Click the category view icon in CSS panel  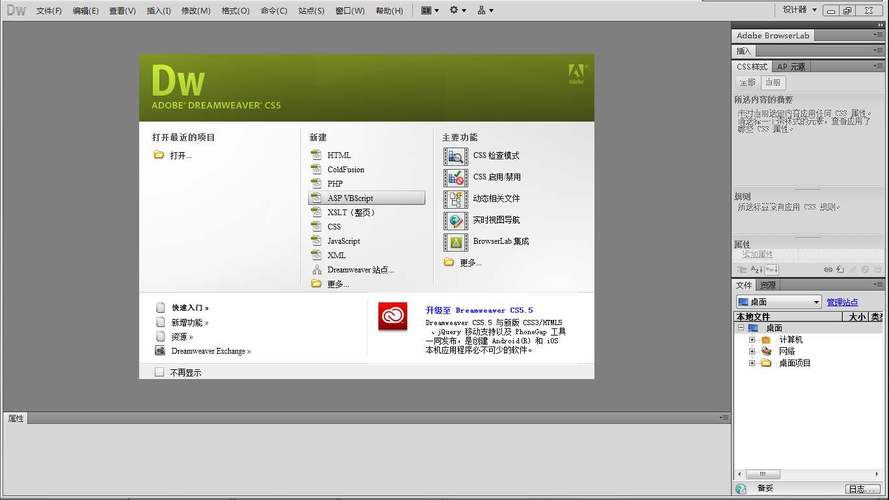click(x=742, y=269)
